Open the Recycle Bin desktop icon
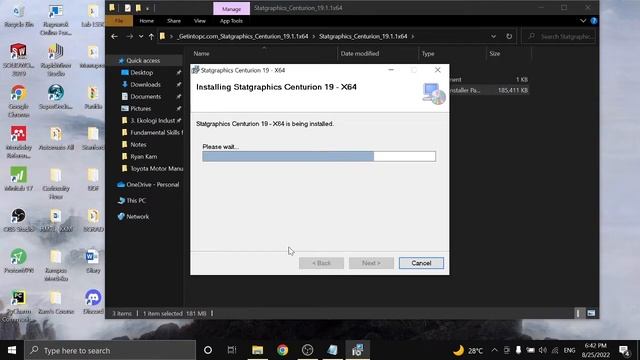Image resolution: width=640 pixels, height=360 pixels. [18, 16]
